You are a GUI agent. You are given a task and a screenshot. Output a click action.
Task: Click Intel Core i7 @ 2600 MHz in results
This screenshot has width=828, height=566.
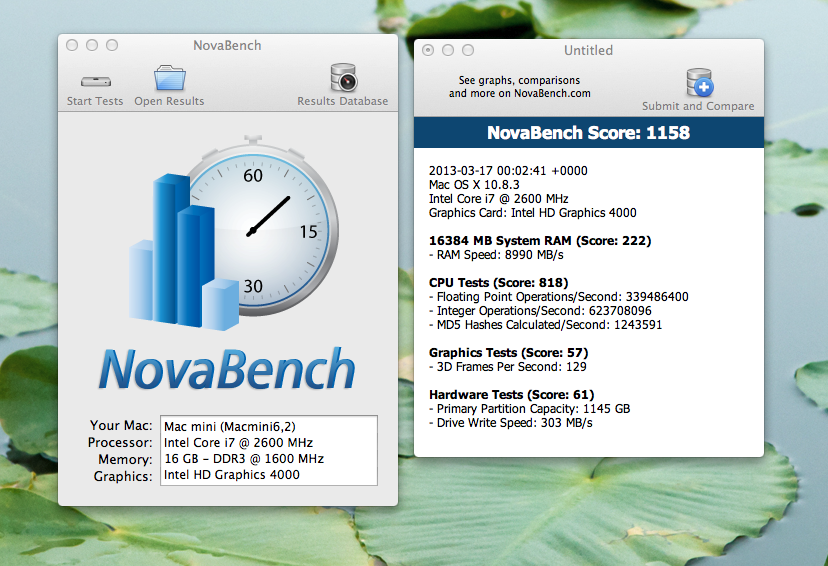tap(498, 199)
